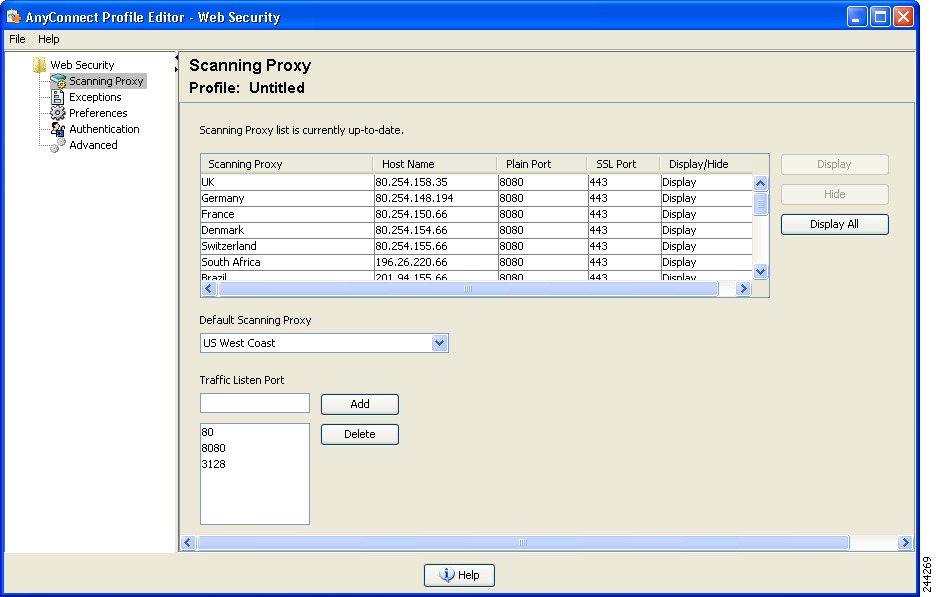This screenshot has width=937, height=597.
Task: Select the Switzerland proxy row
Action: pos(476,246)
